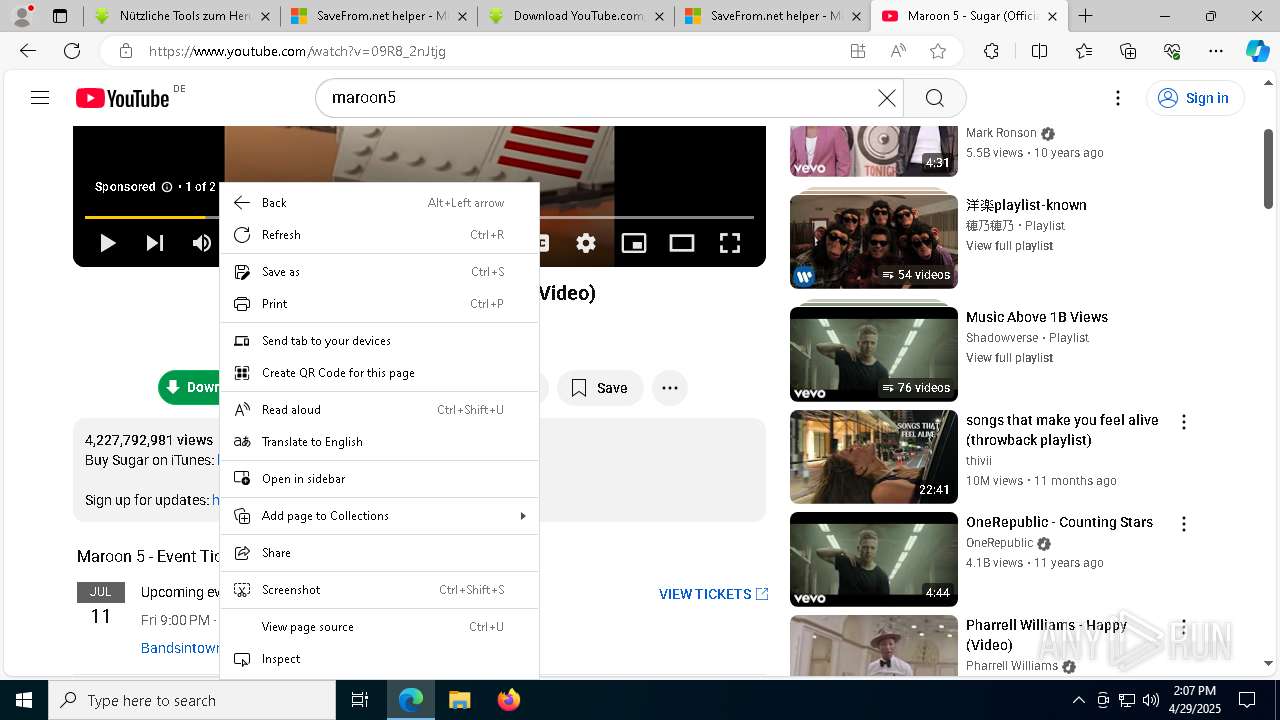
Task: Add this page to favorites star
Action: point(938,51)
